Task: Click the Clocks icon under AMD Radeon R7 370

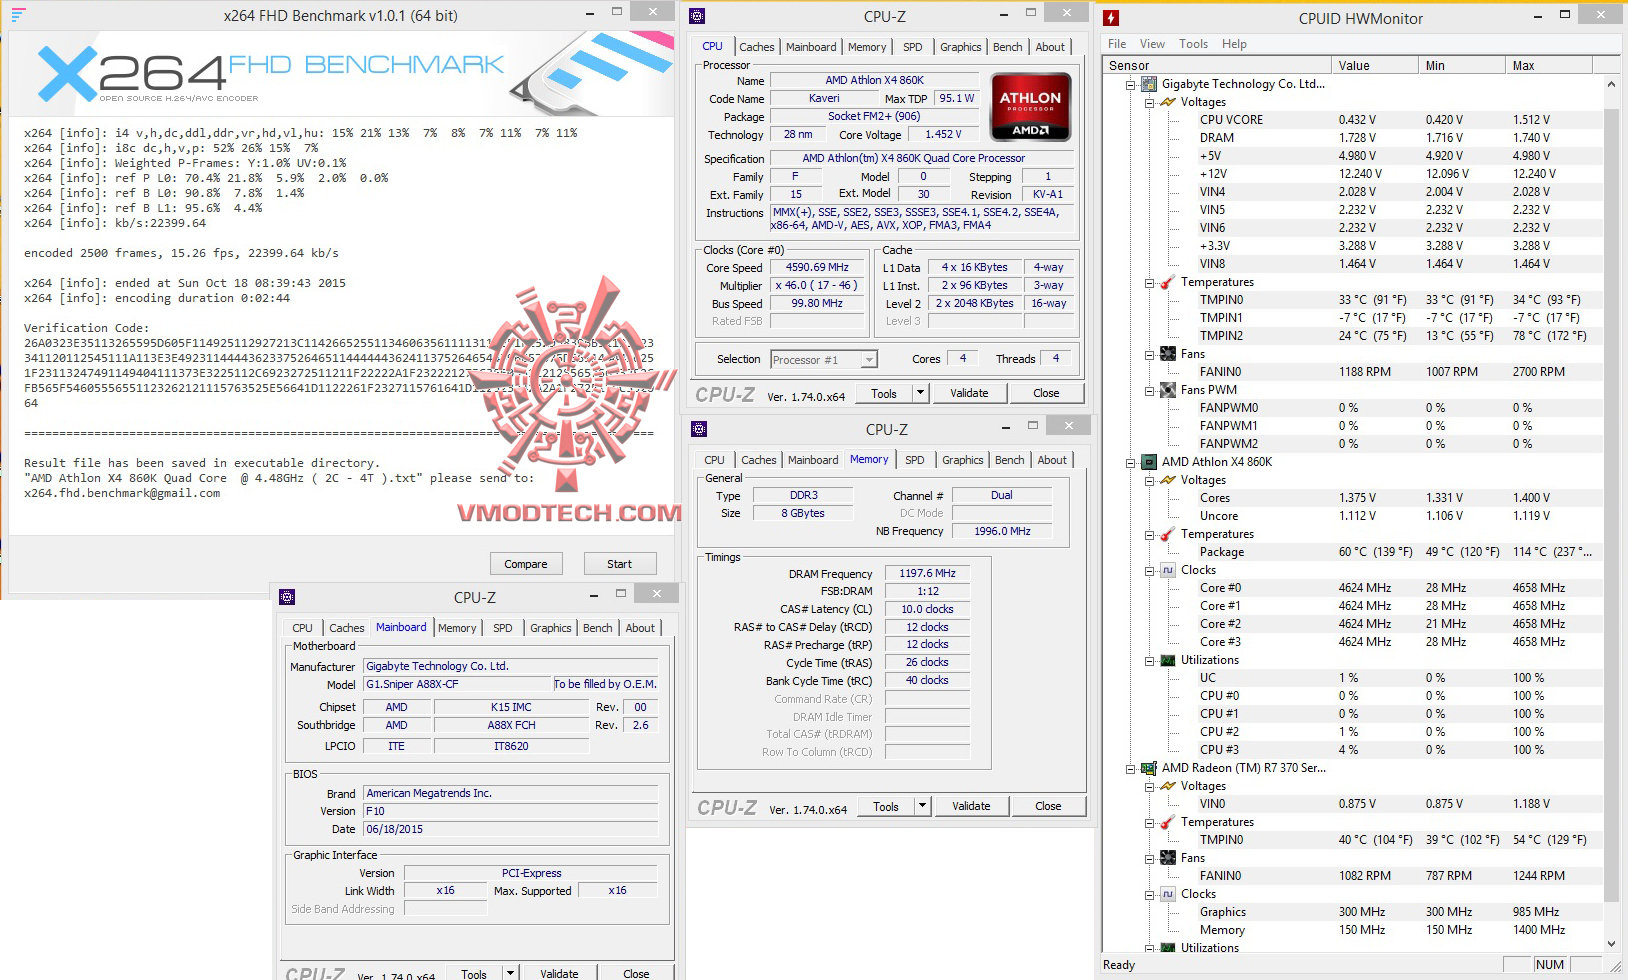Action: [1167, 894]
